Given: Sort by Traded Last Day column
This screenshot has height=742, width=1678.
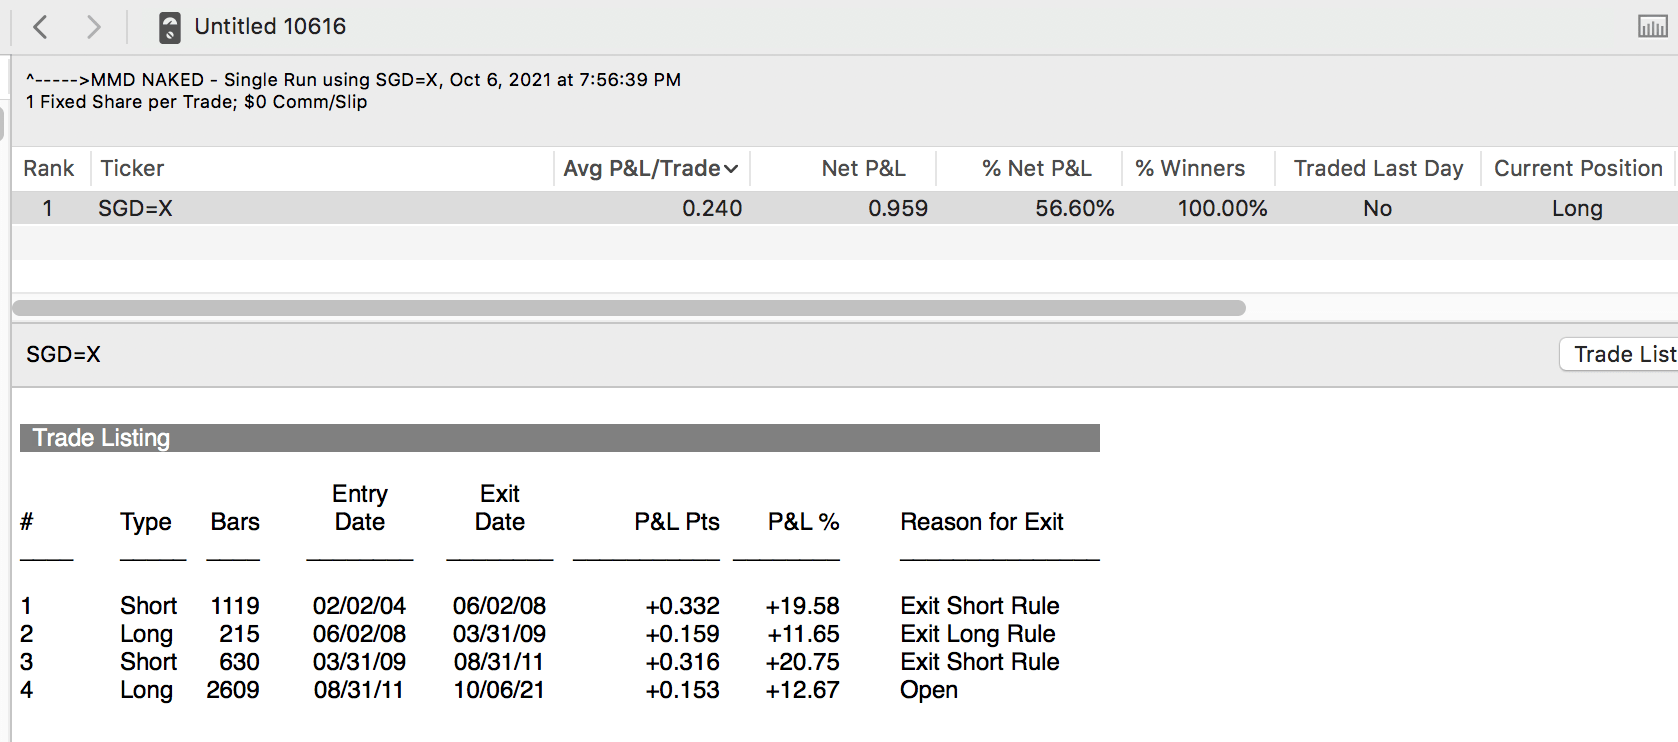Looking at the screenshot, I should pyautogui.click(x=1377, y=169).
